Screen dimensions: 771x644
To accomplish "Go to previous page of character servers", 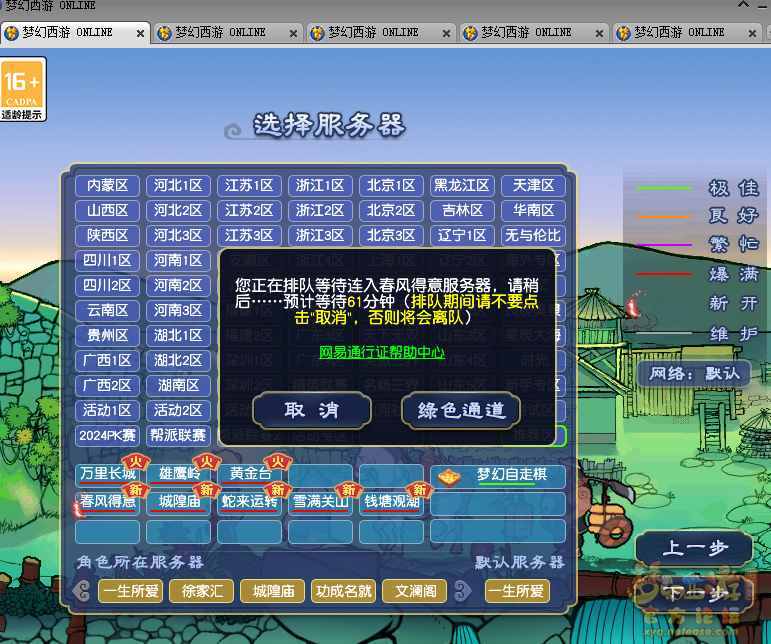I will pos(83,591).
